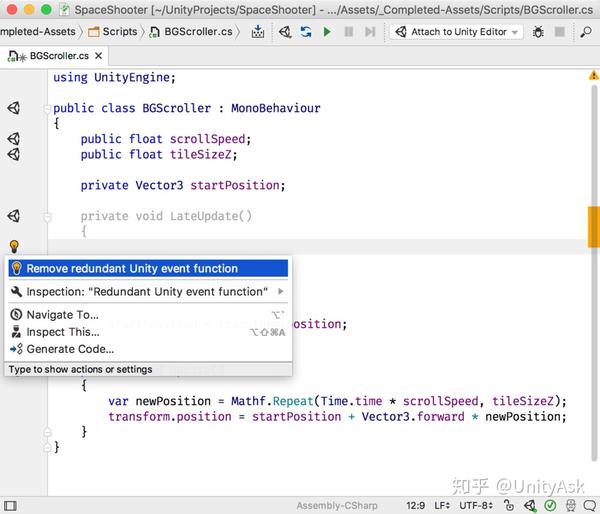The image size is (600, 514).
Task: Click the method end fold marker
Action: tap(47, 432)
